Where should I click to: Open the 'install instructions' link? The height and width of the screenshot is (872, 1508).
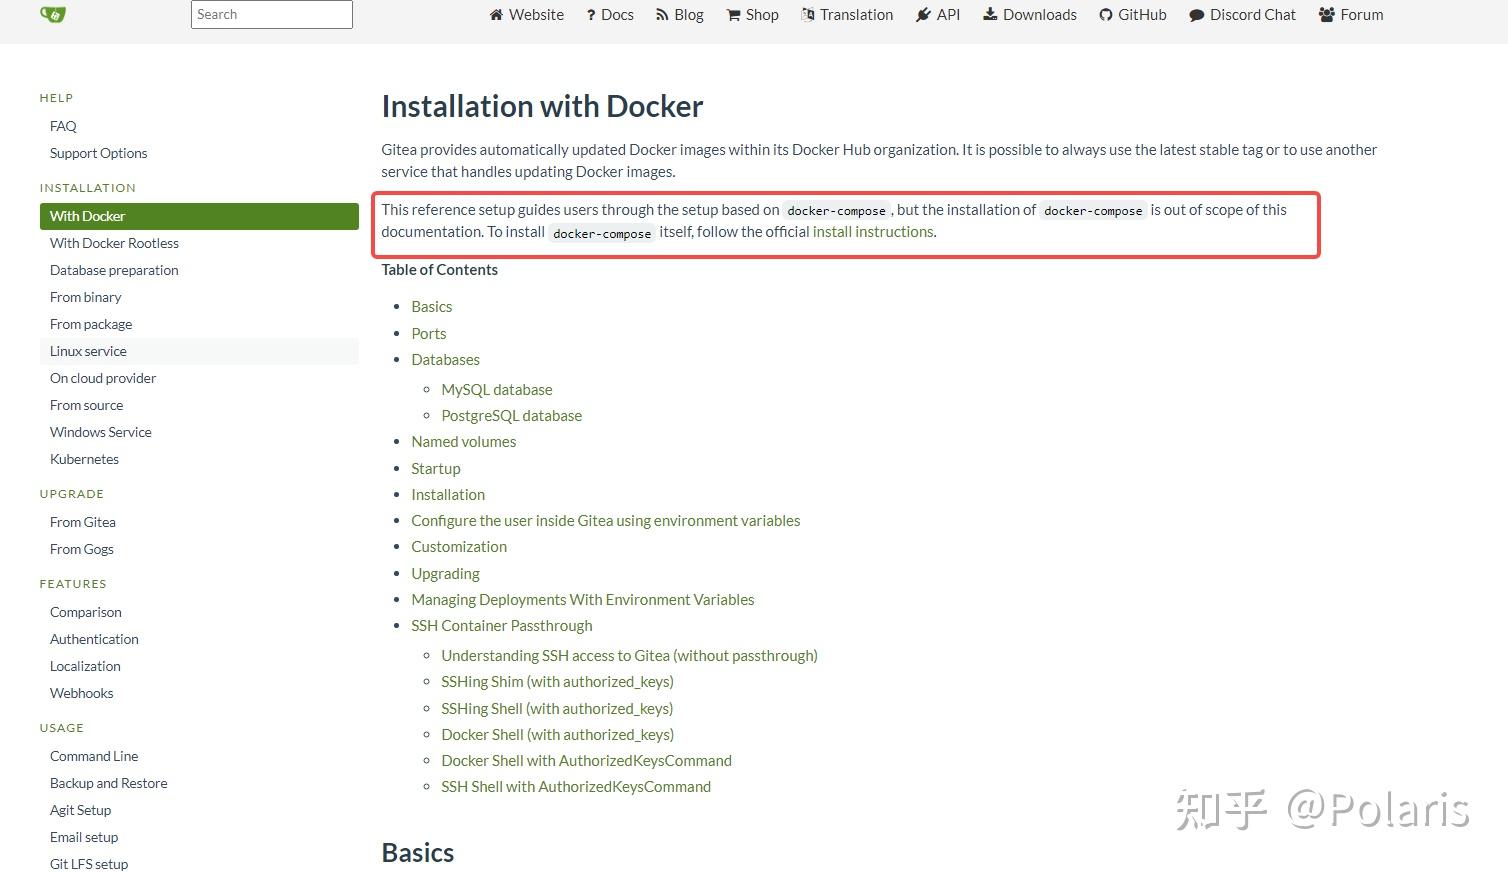(871, 231)
